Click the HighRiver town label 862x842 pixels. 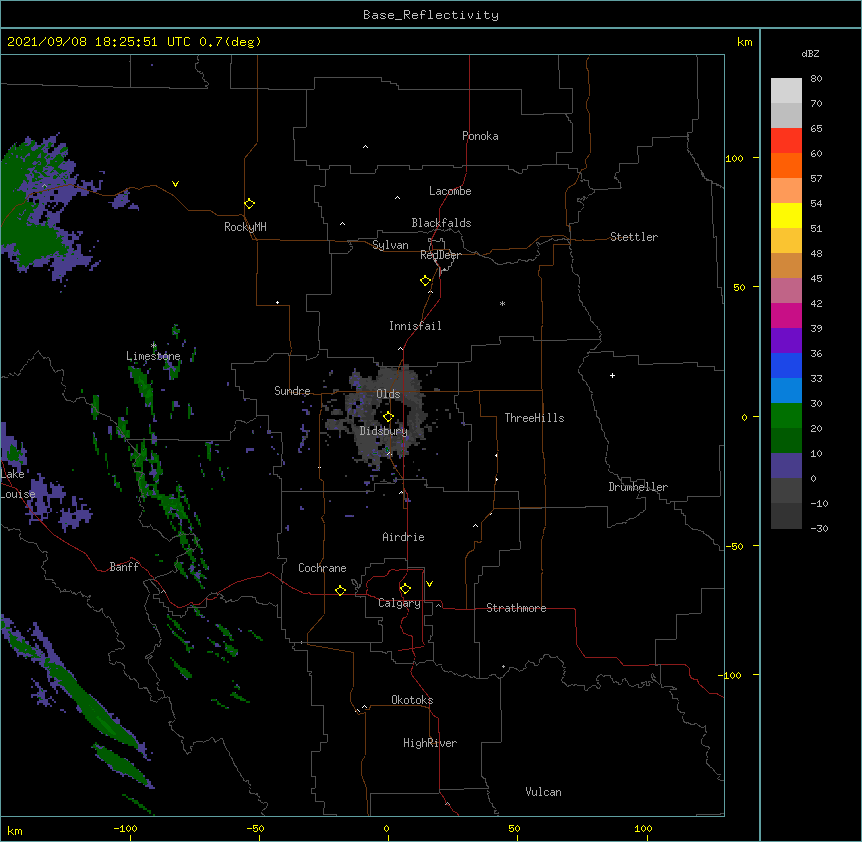click(430, 743)
